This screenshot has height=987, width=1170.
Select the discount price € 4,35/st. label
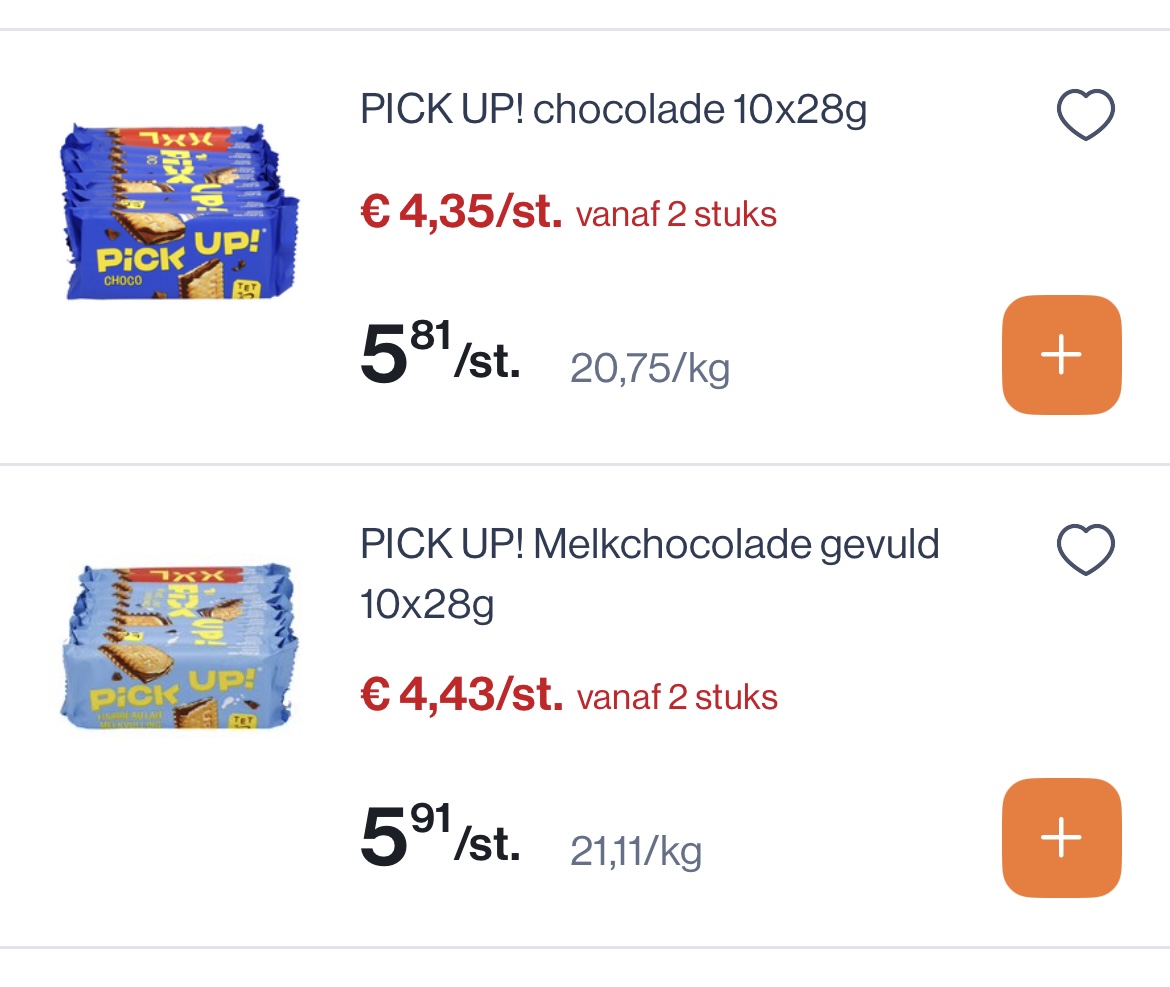click(x=460, y=213)
